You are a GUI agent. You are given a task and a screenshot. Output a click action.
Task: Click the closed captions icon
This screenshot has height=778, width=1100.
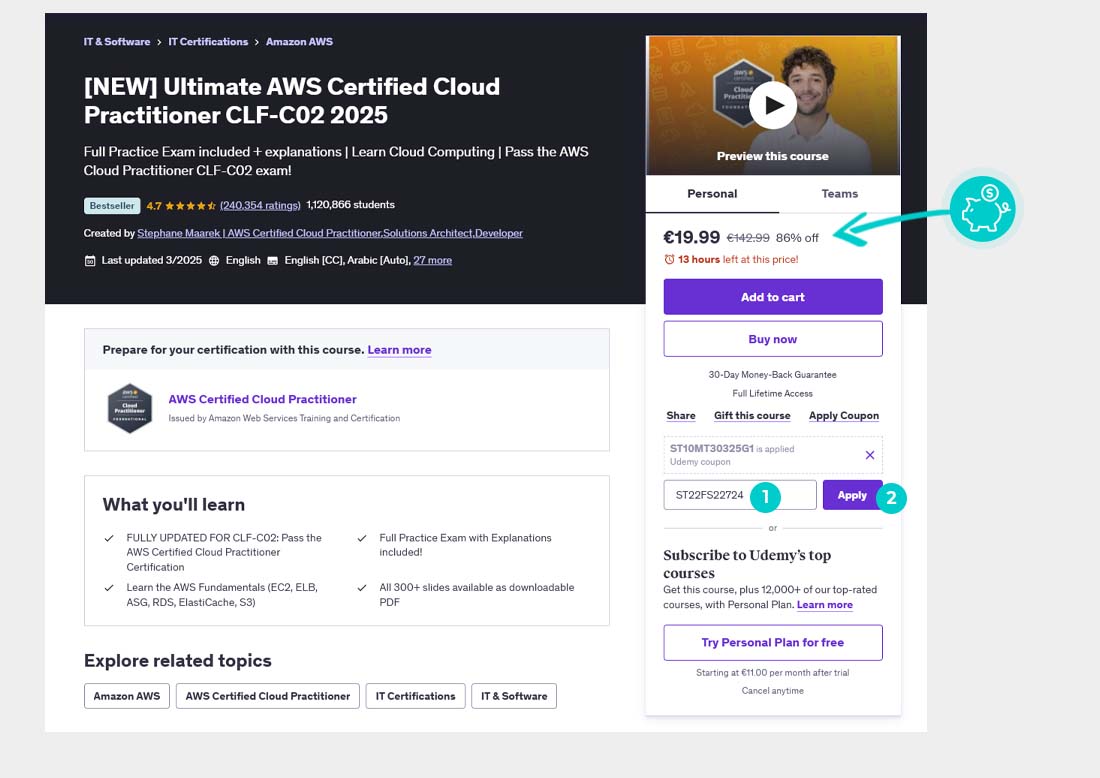click(x=272, y=261)
